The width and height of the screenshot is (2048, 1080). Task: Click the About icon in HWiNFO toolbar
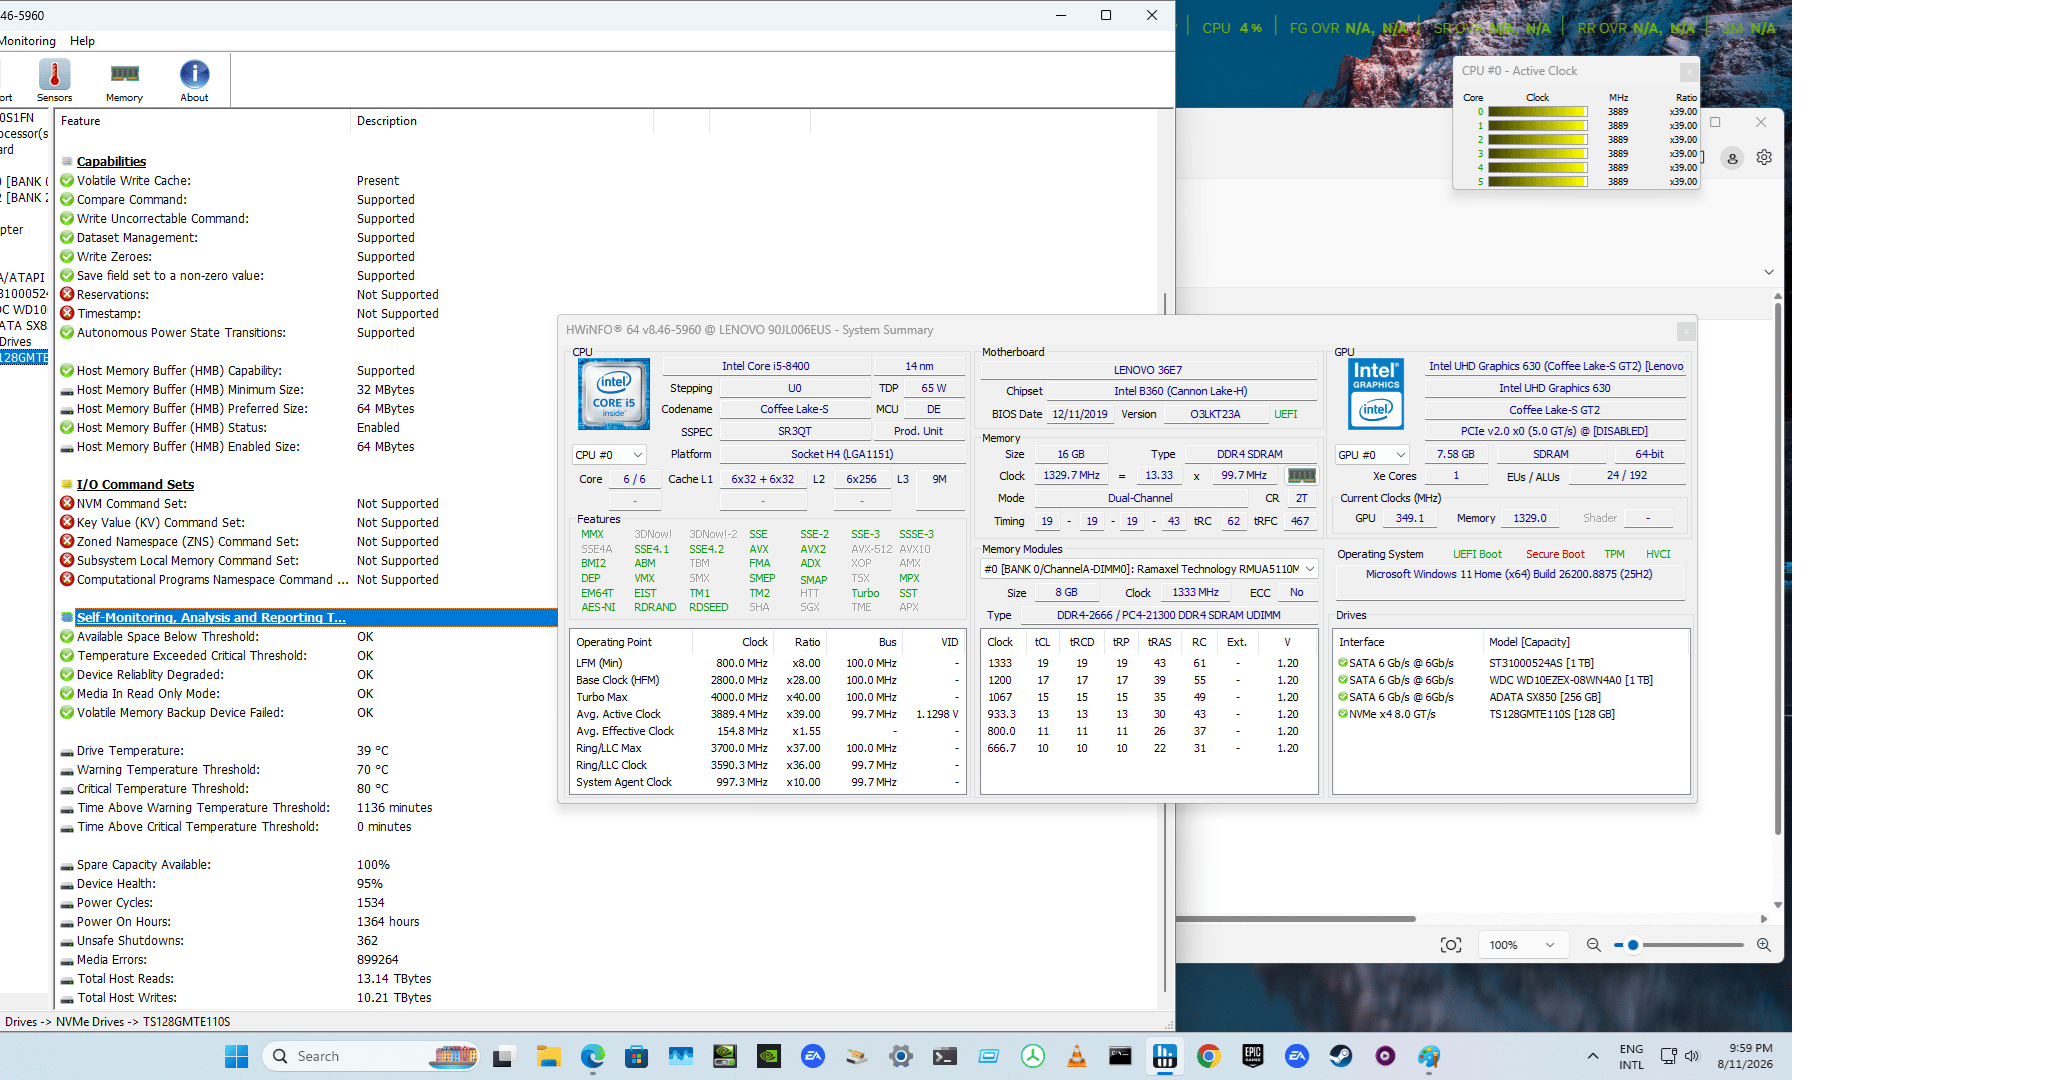(x=194, y=80)
